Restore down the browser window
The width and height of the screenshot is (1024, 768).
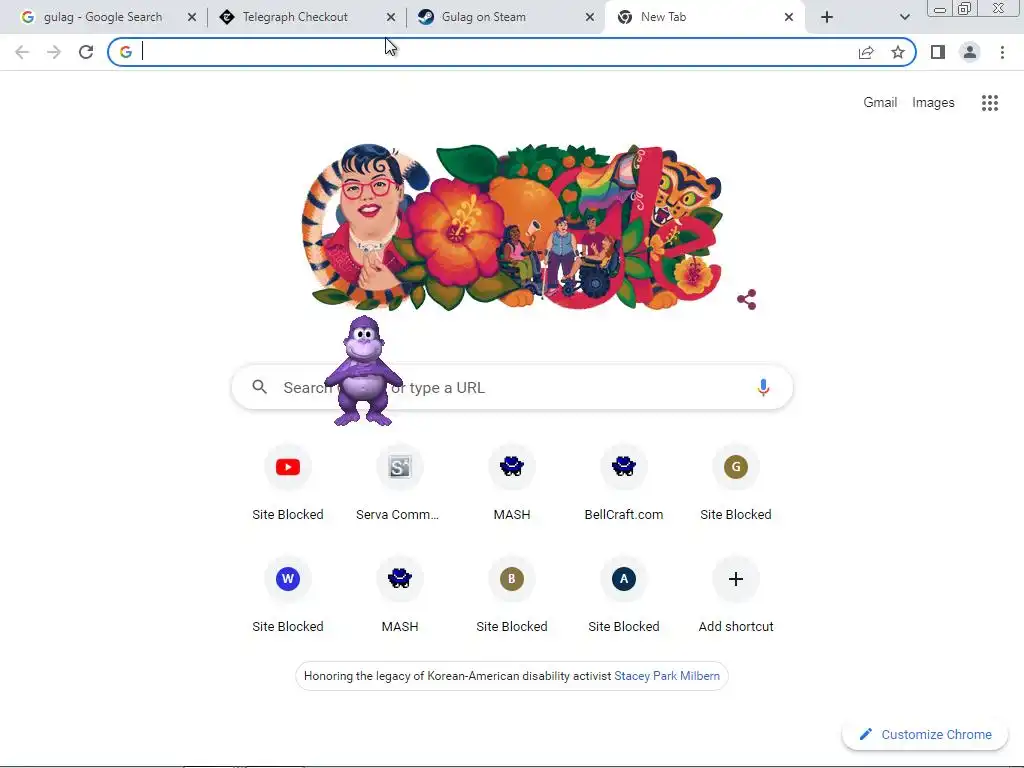(964, 8)
